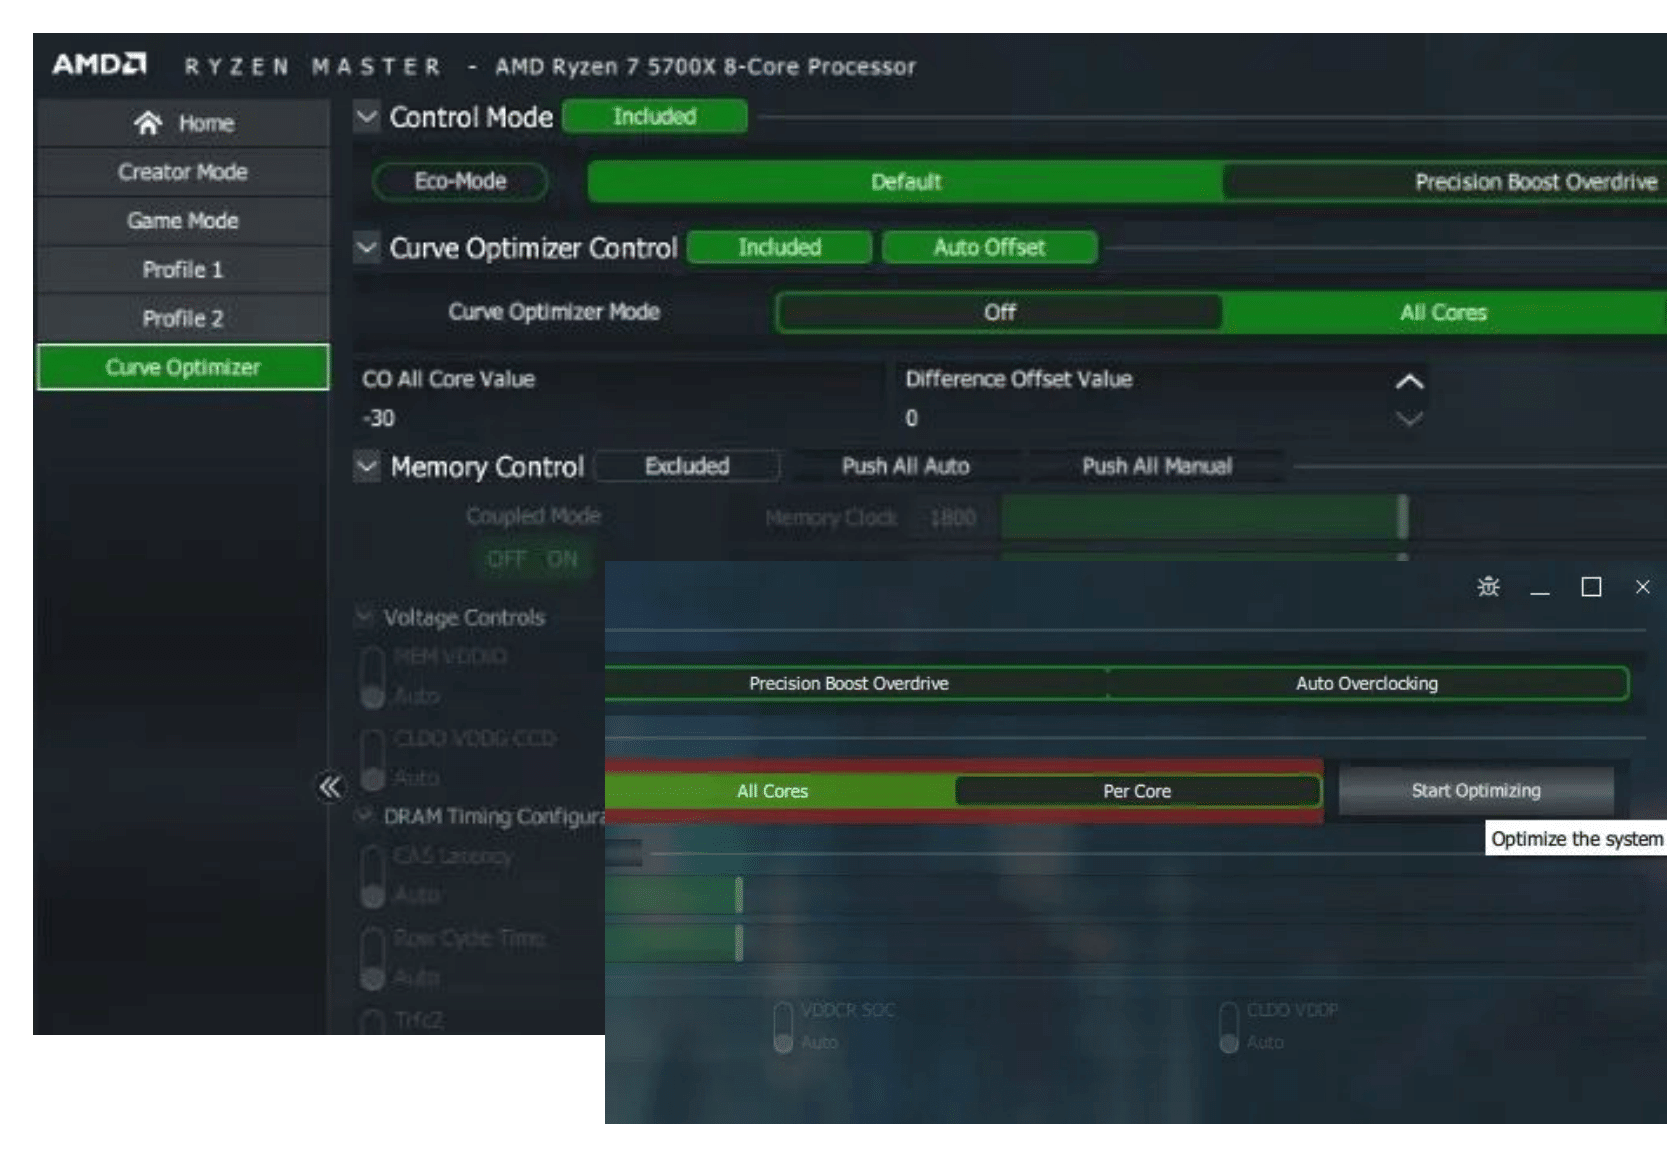Switch to Profile 2
Viewport: 1667px width, 1157px height.
click(x=182, y=319)
